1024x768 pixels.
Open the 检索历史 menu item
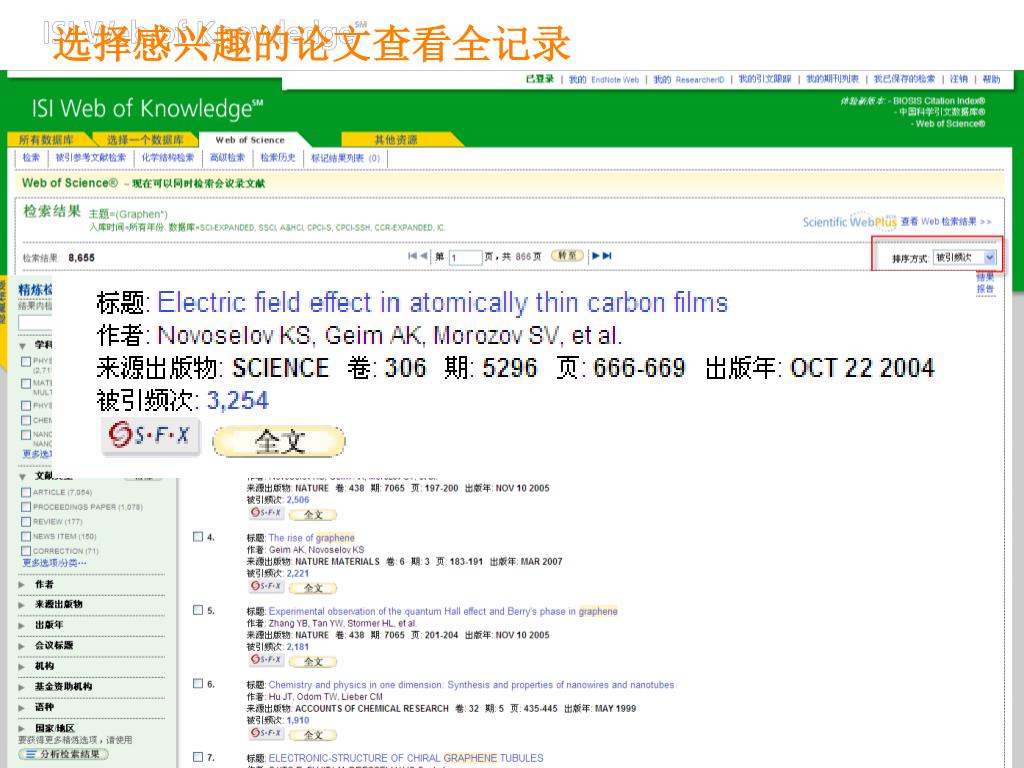pos(278,157)
